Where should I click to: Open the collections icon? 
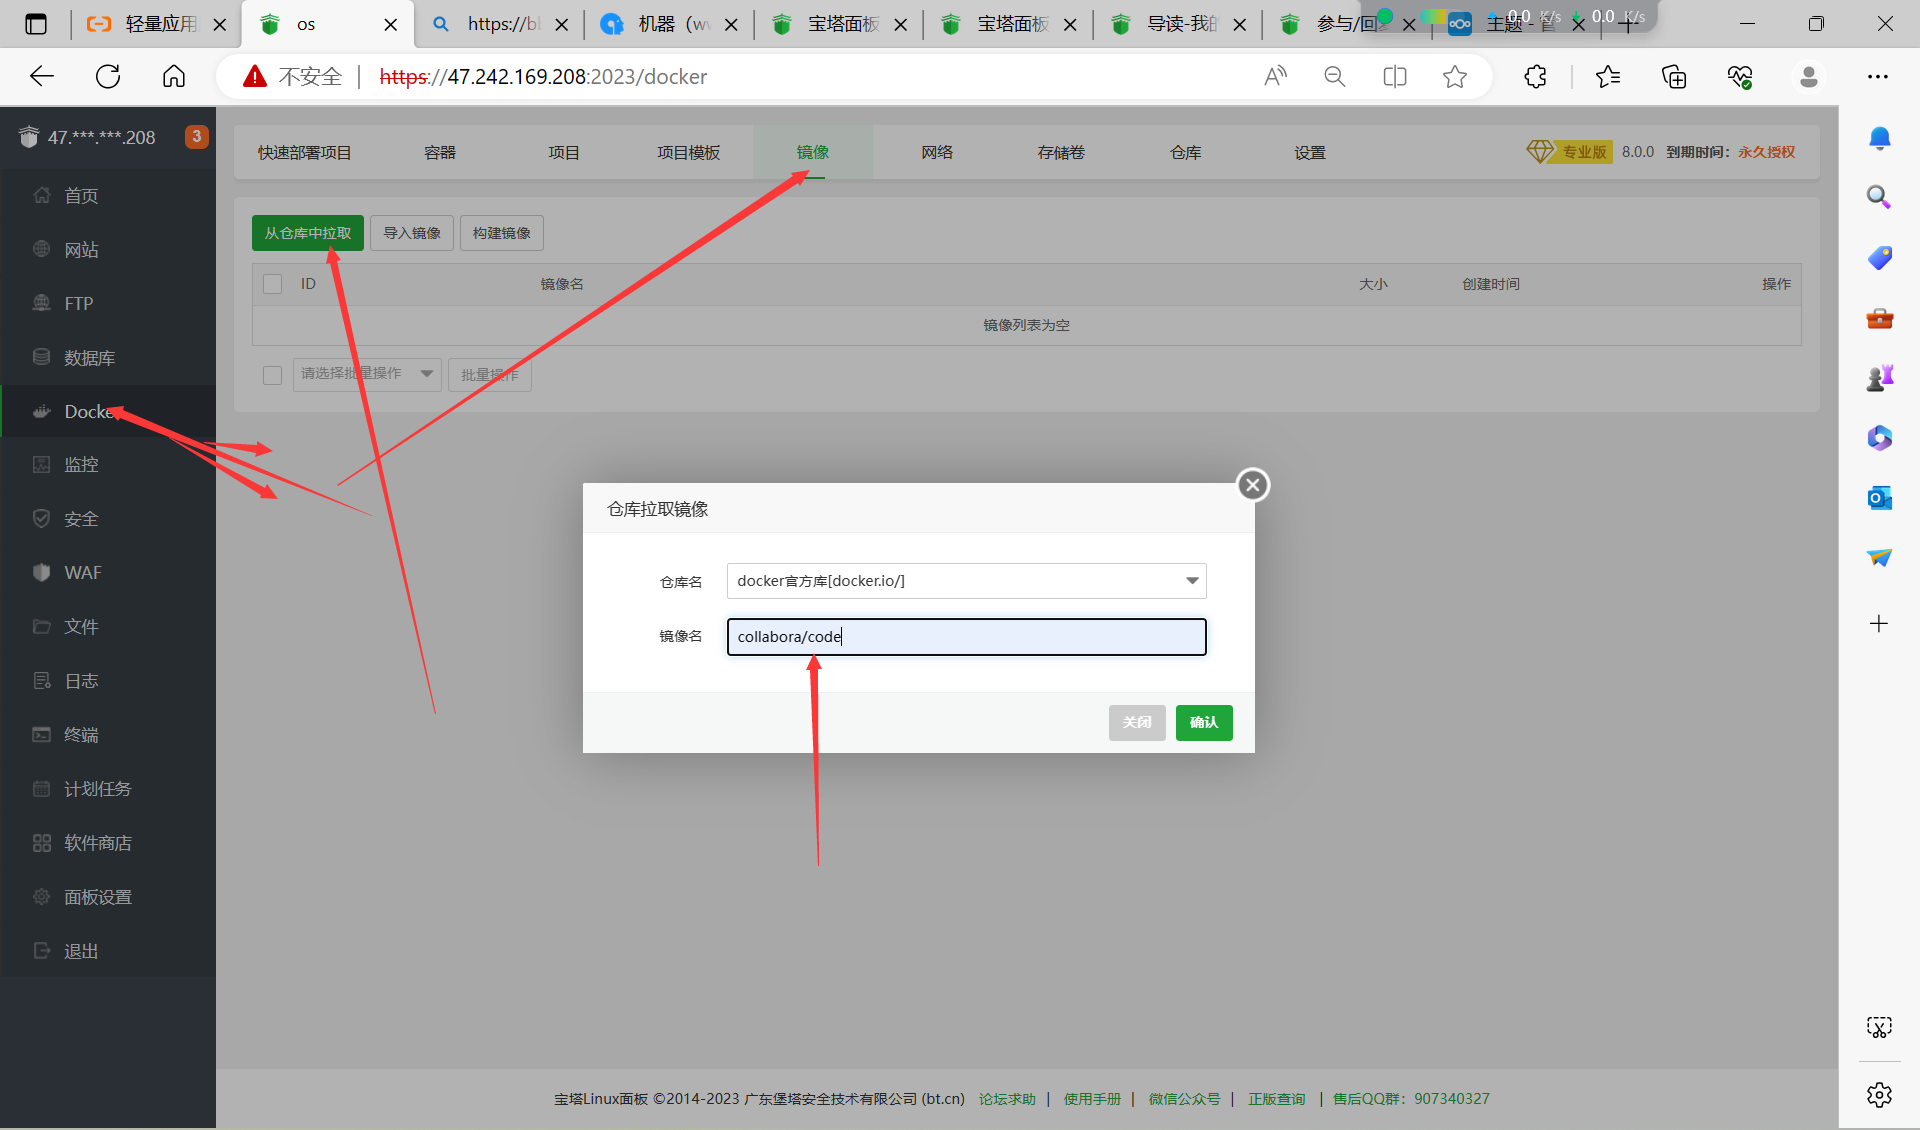(1674, 76)
